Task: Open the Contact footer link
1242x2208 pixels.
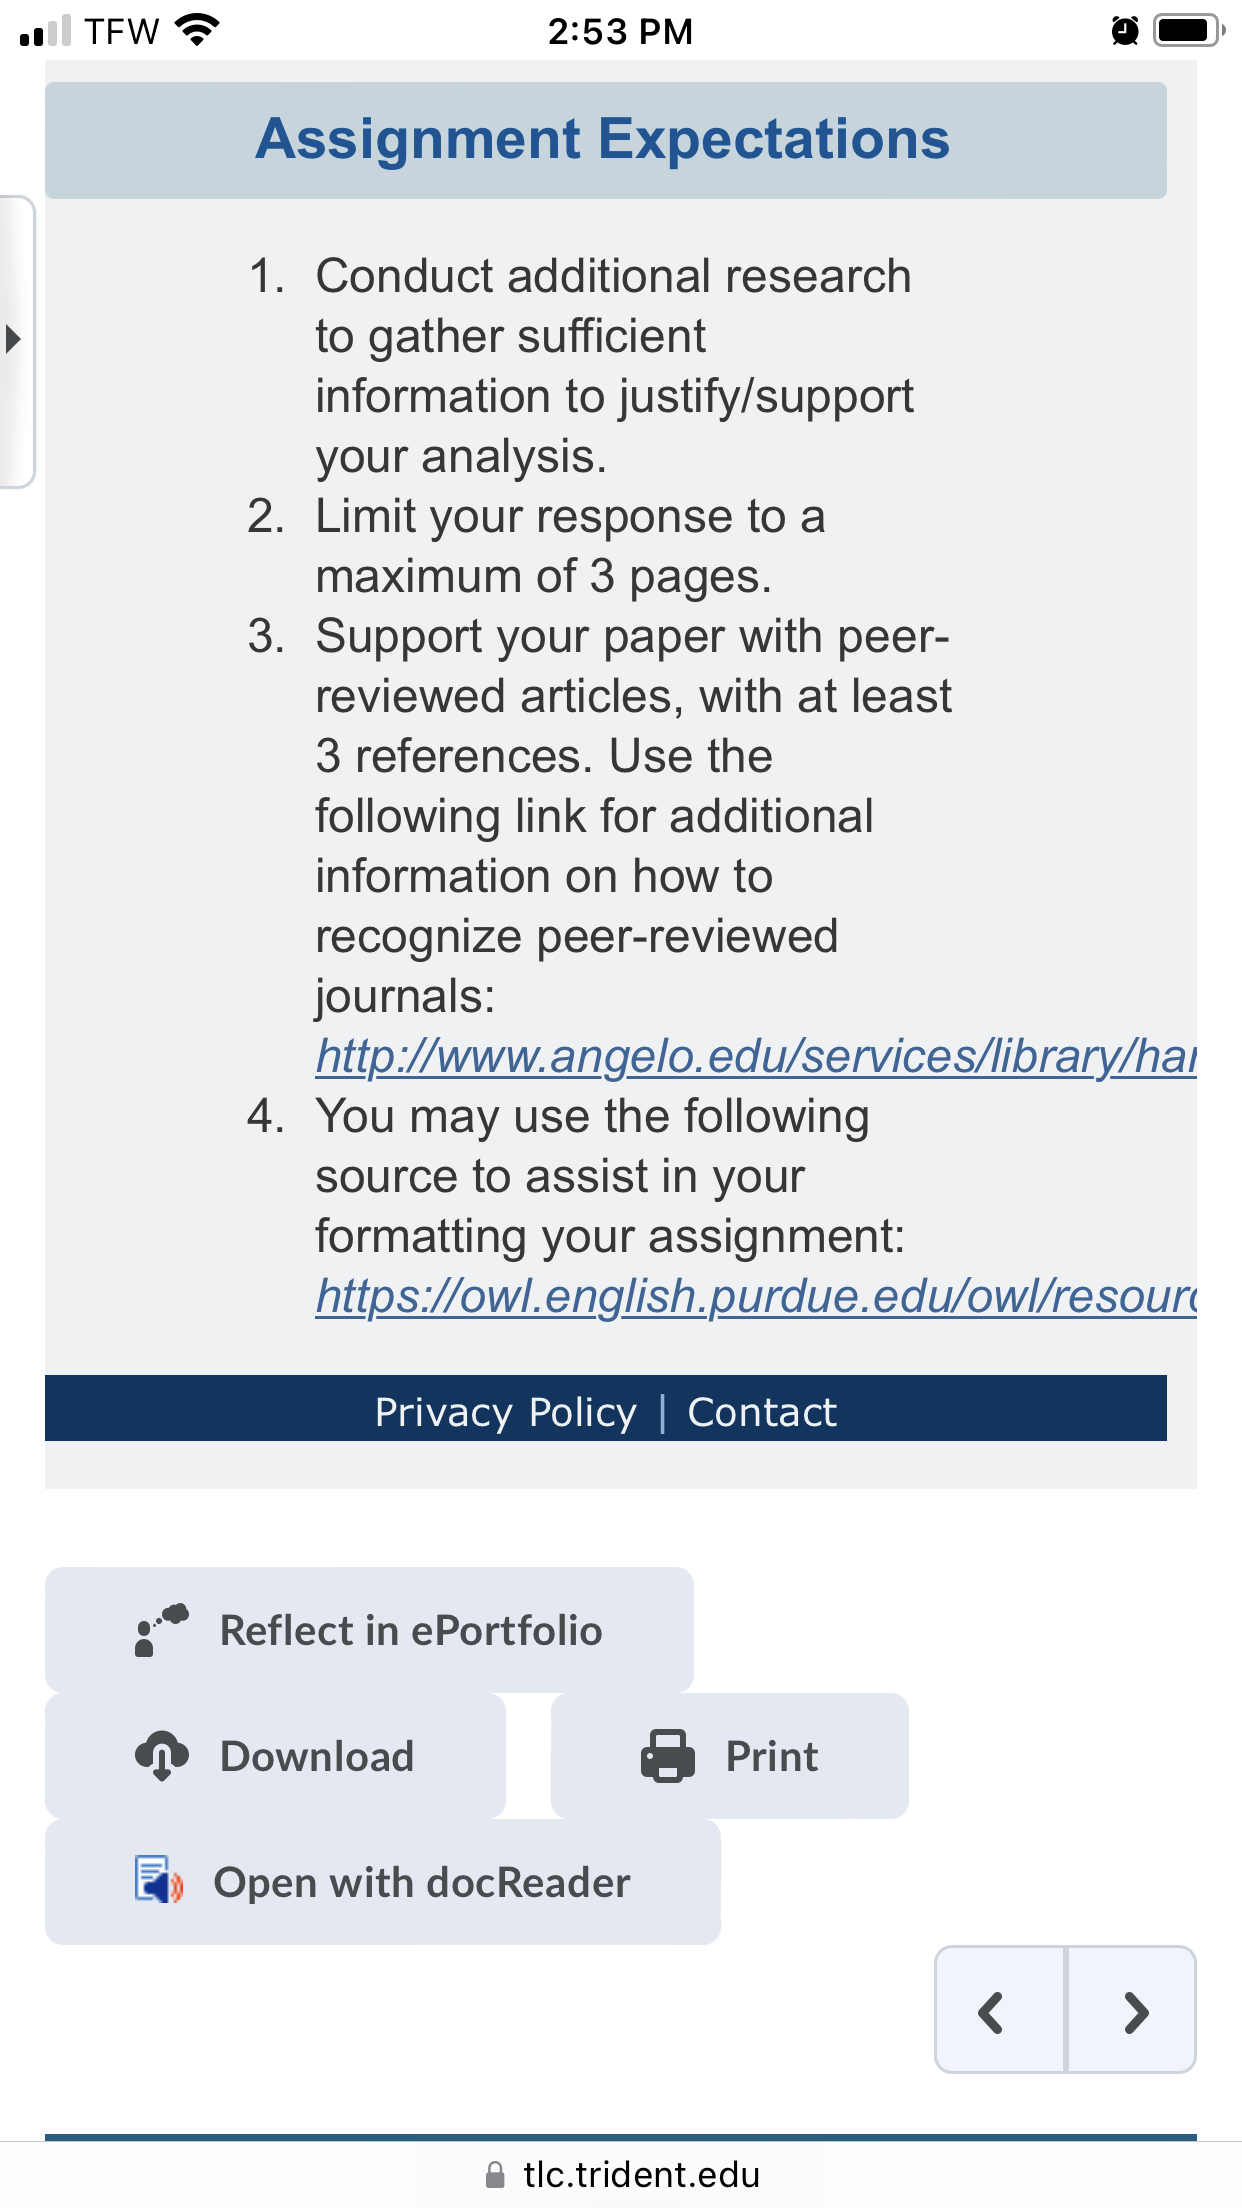Action: point(762,1412)
